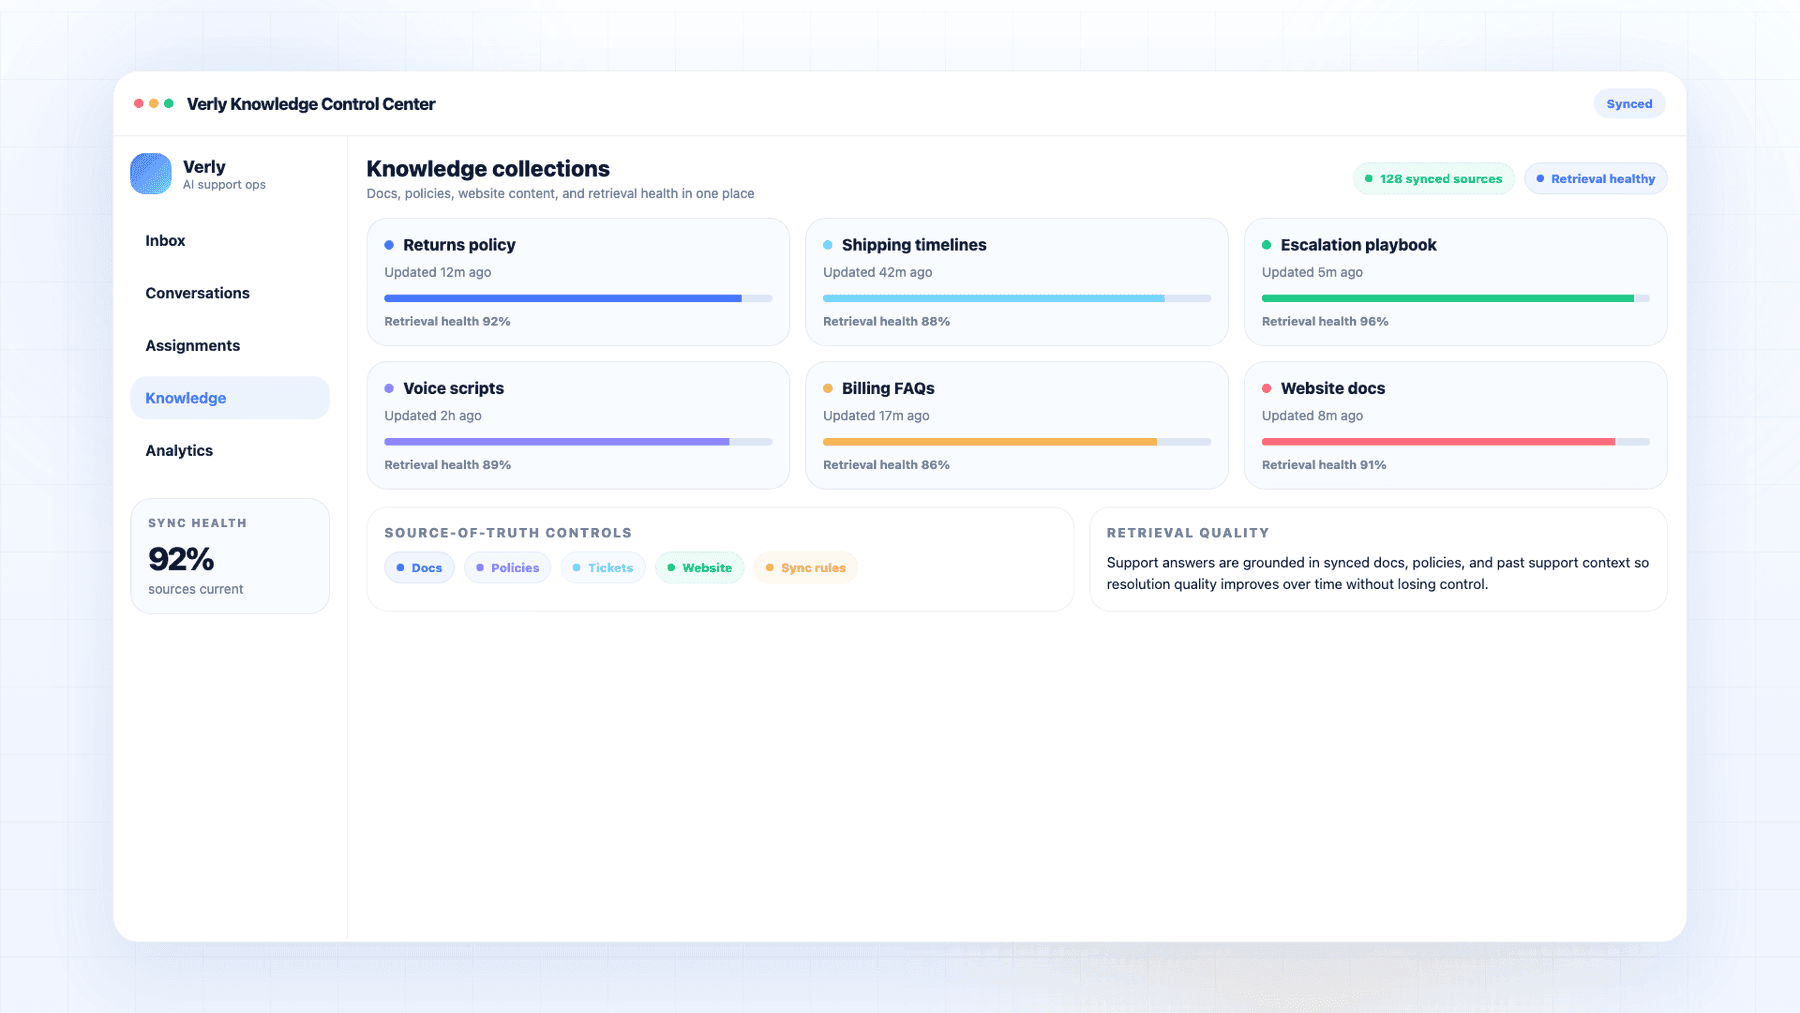The height and width of the screenshot is (1013, 1800).
Task: Click the red dot beside Website docs
Action: [1268, 388]
